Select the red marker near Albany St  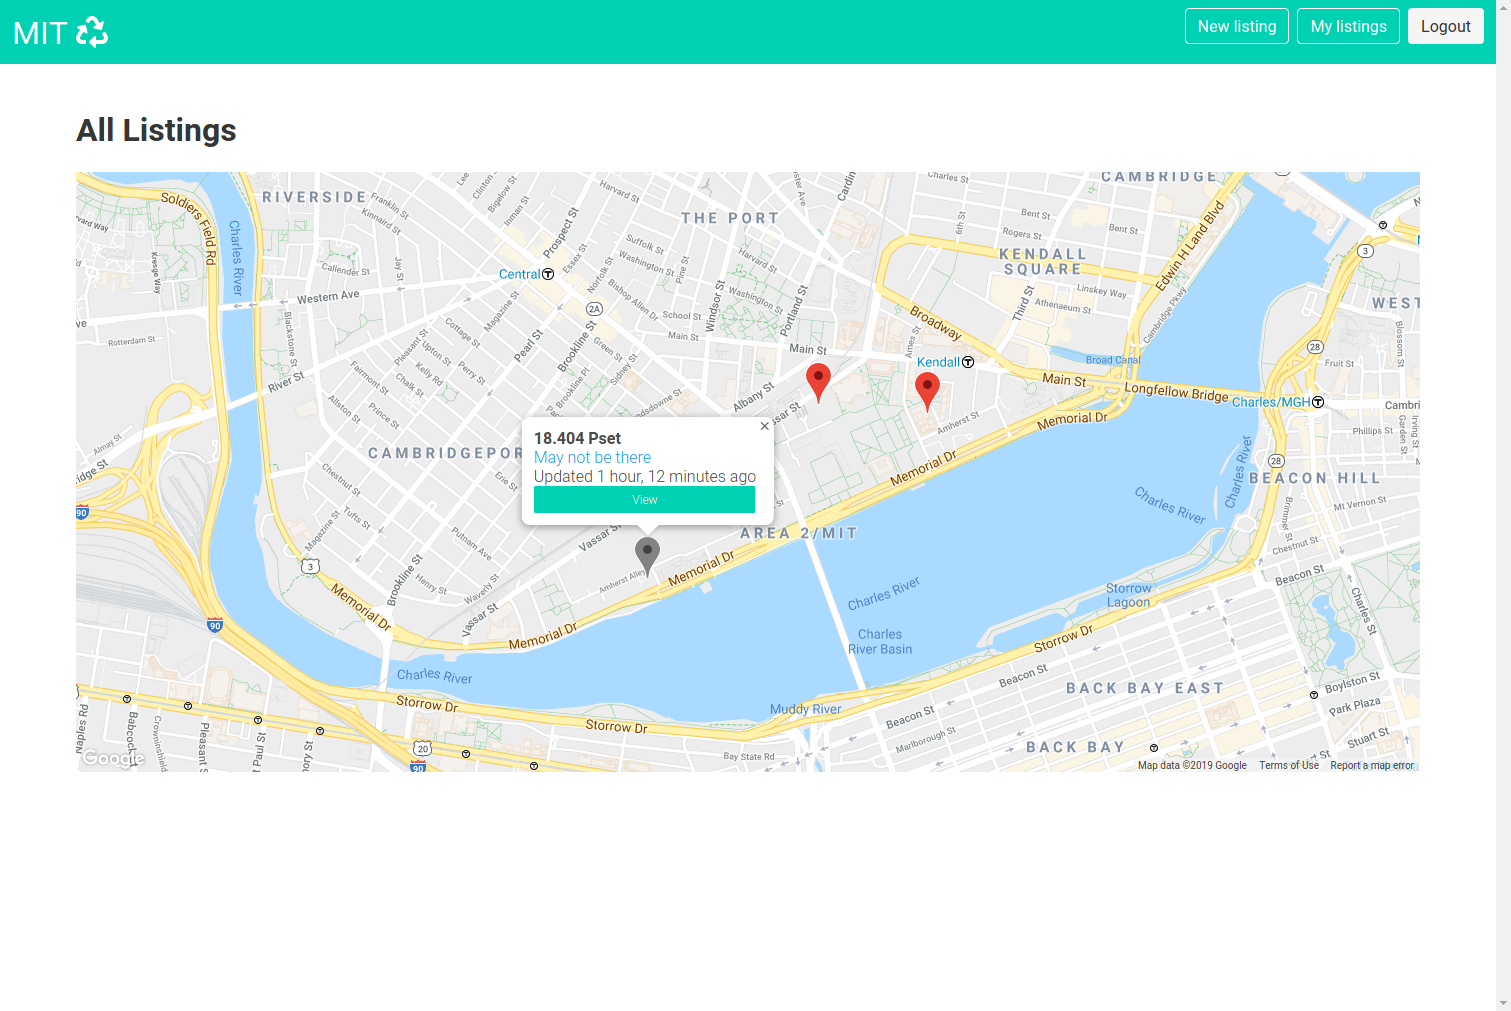click(818, 383)
